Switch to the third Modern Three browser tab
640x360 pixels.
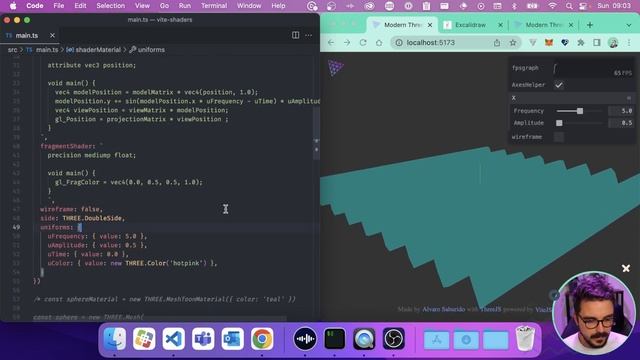point(543,25)
